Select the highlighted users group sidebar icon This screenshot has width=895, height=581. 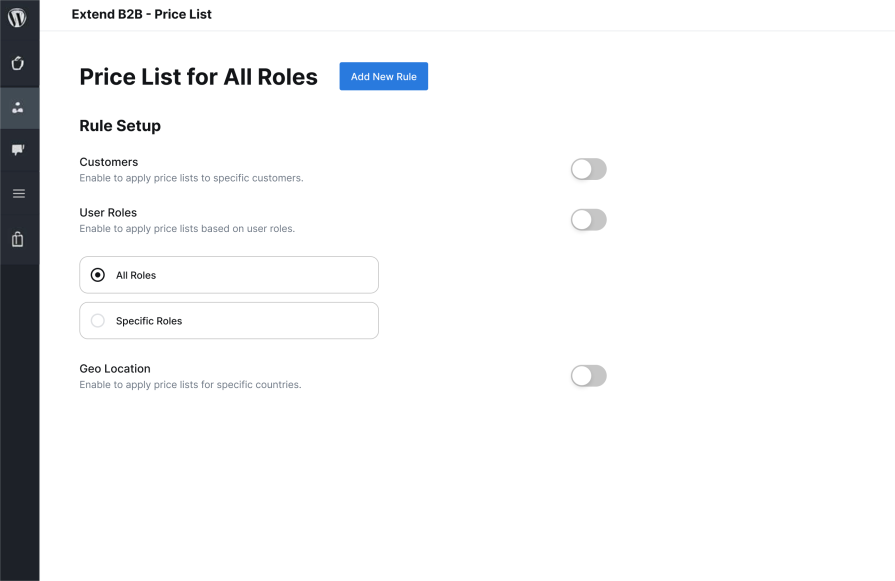[x=18, y=107]
